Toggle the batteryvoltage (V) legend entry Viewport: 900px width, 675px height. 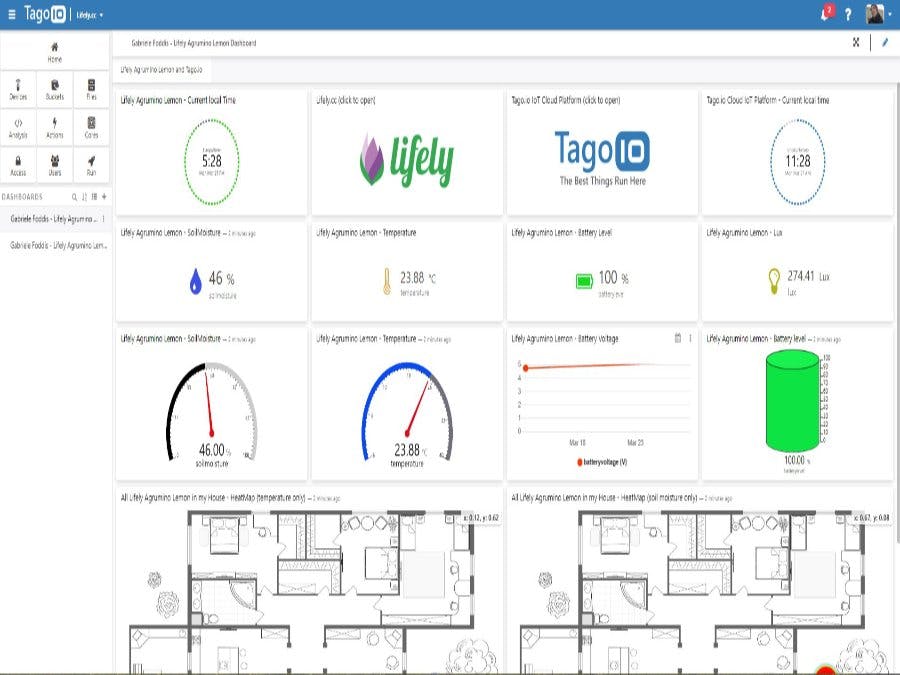tap(602, 461)
